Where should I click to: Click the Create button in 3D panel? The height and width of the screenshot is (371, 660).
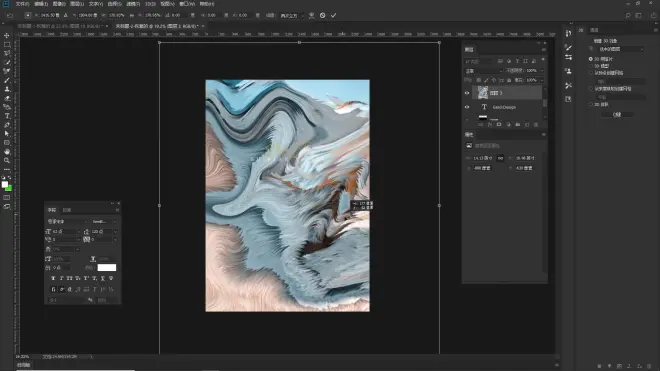click(617, 115)
